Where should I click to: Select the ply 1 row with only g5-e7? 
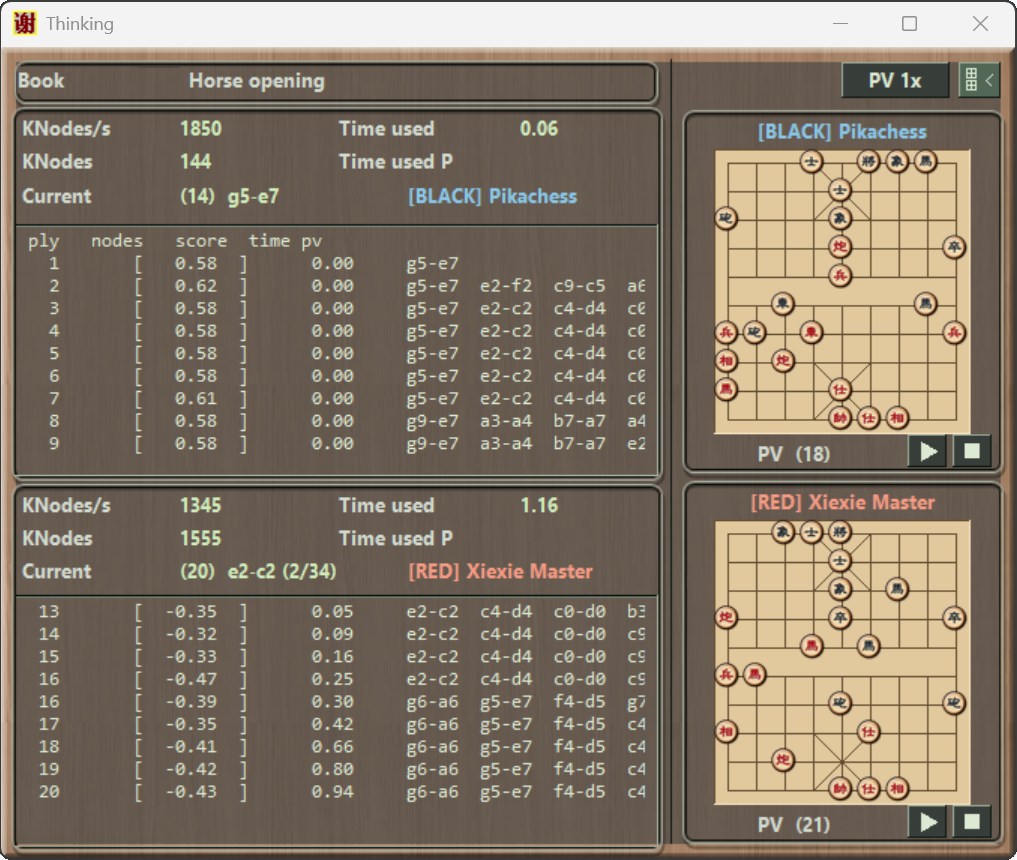336,263
